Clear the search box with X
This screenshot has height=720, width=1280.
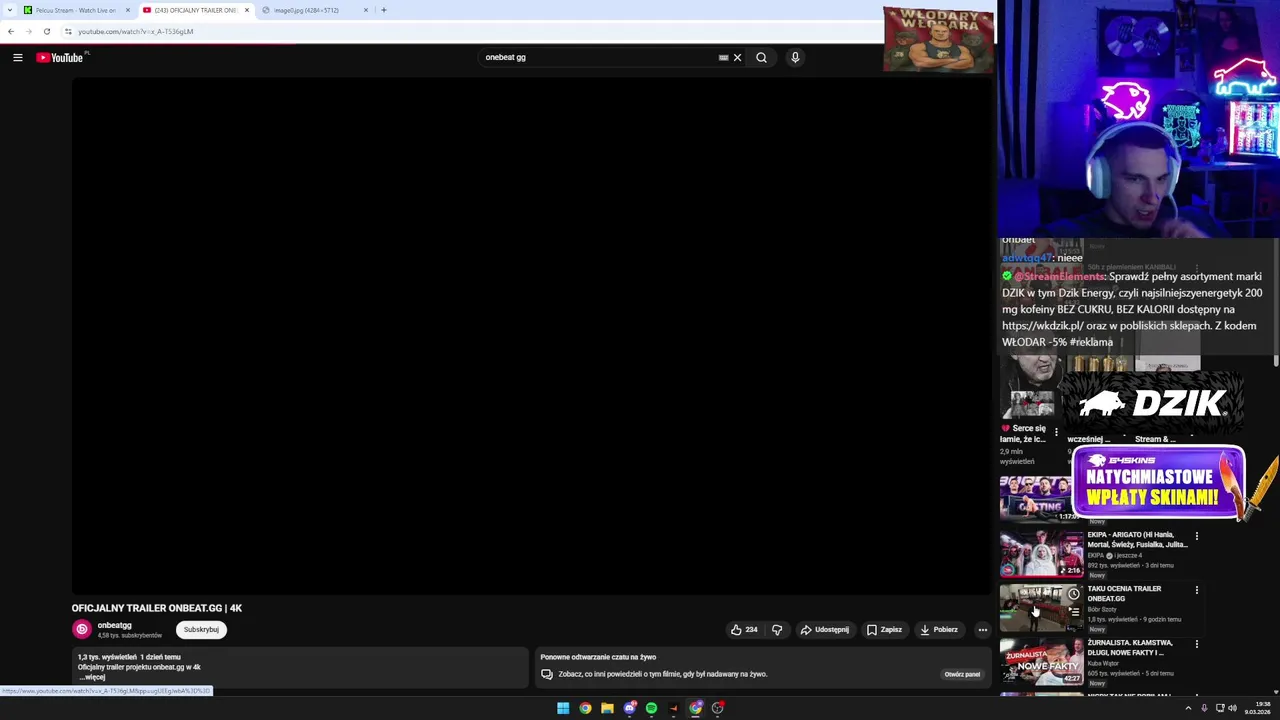[737, 57]
